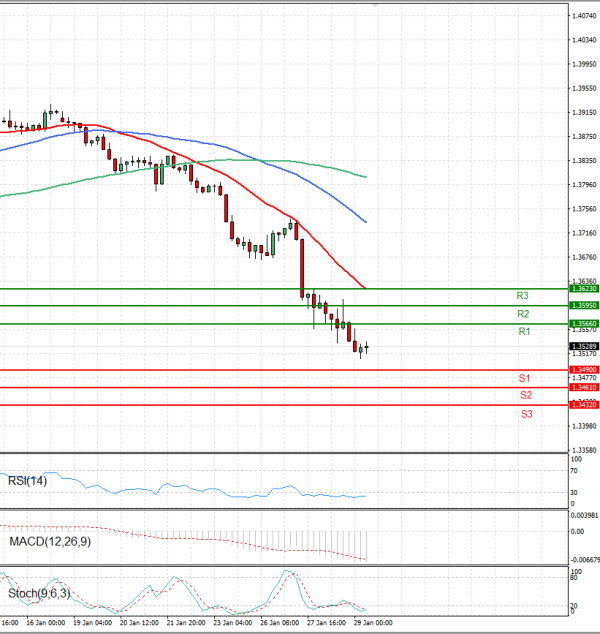The image size is (600, 634).
Task: Click the 1.35660 green price tag
Action: tap(584, 323)
